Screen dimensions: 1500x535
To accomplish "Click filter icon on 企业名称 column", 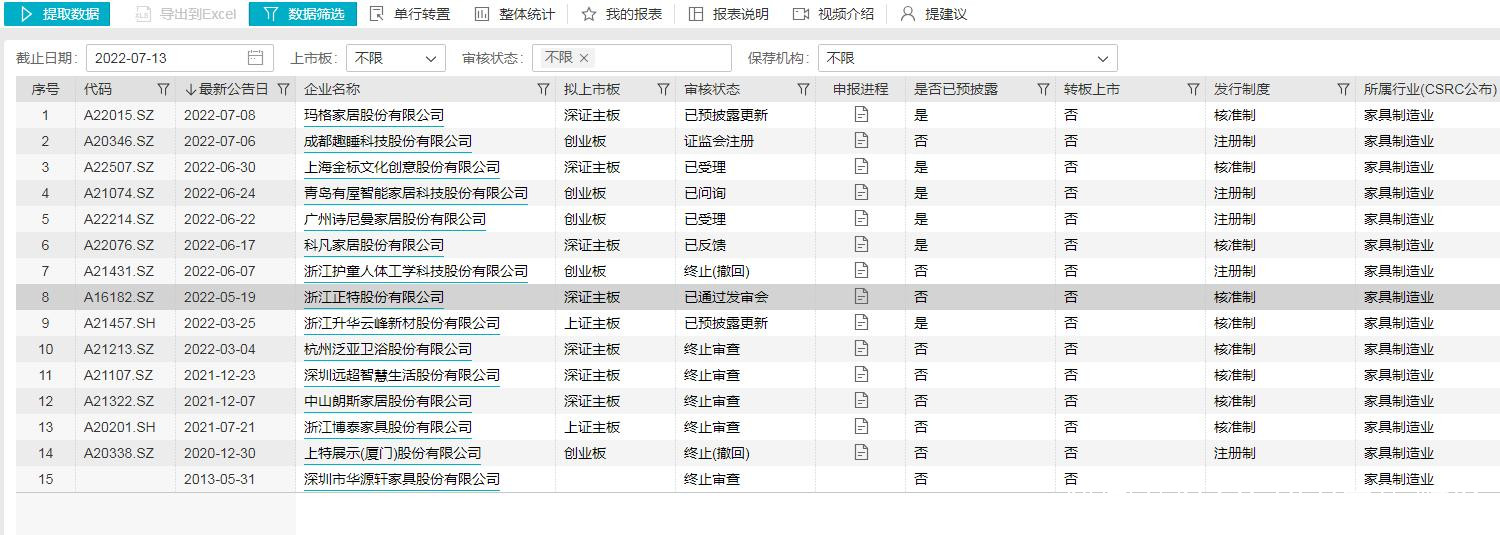I will 543,89.
